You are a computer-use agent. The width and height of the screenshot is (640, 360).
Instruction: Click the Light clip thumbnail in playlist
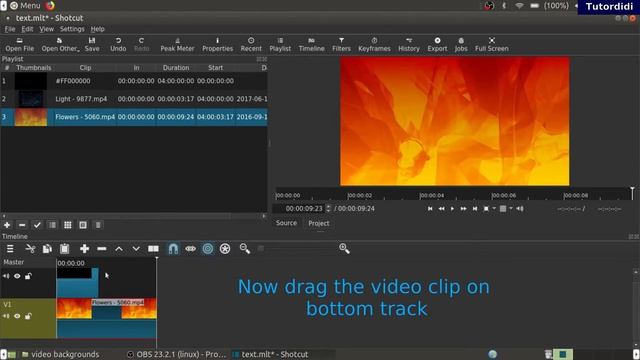[31, 99]
